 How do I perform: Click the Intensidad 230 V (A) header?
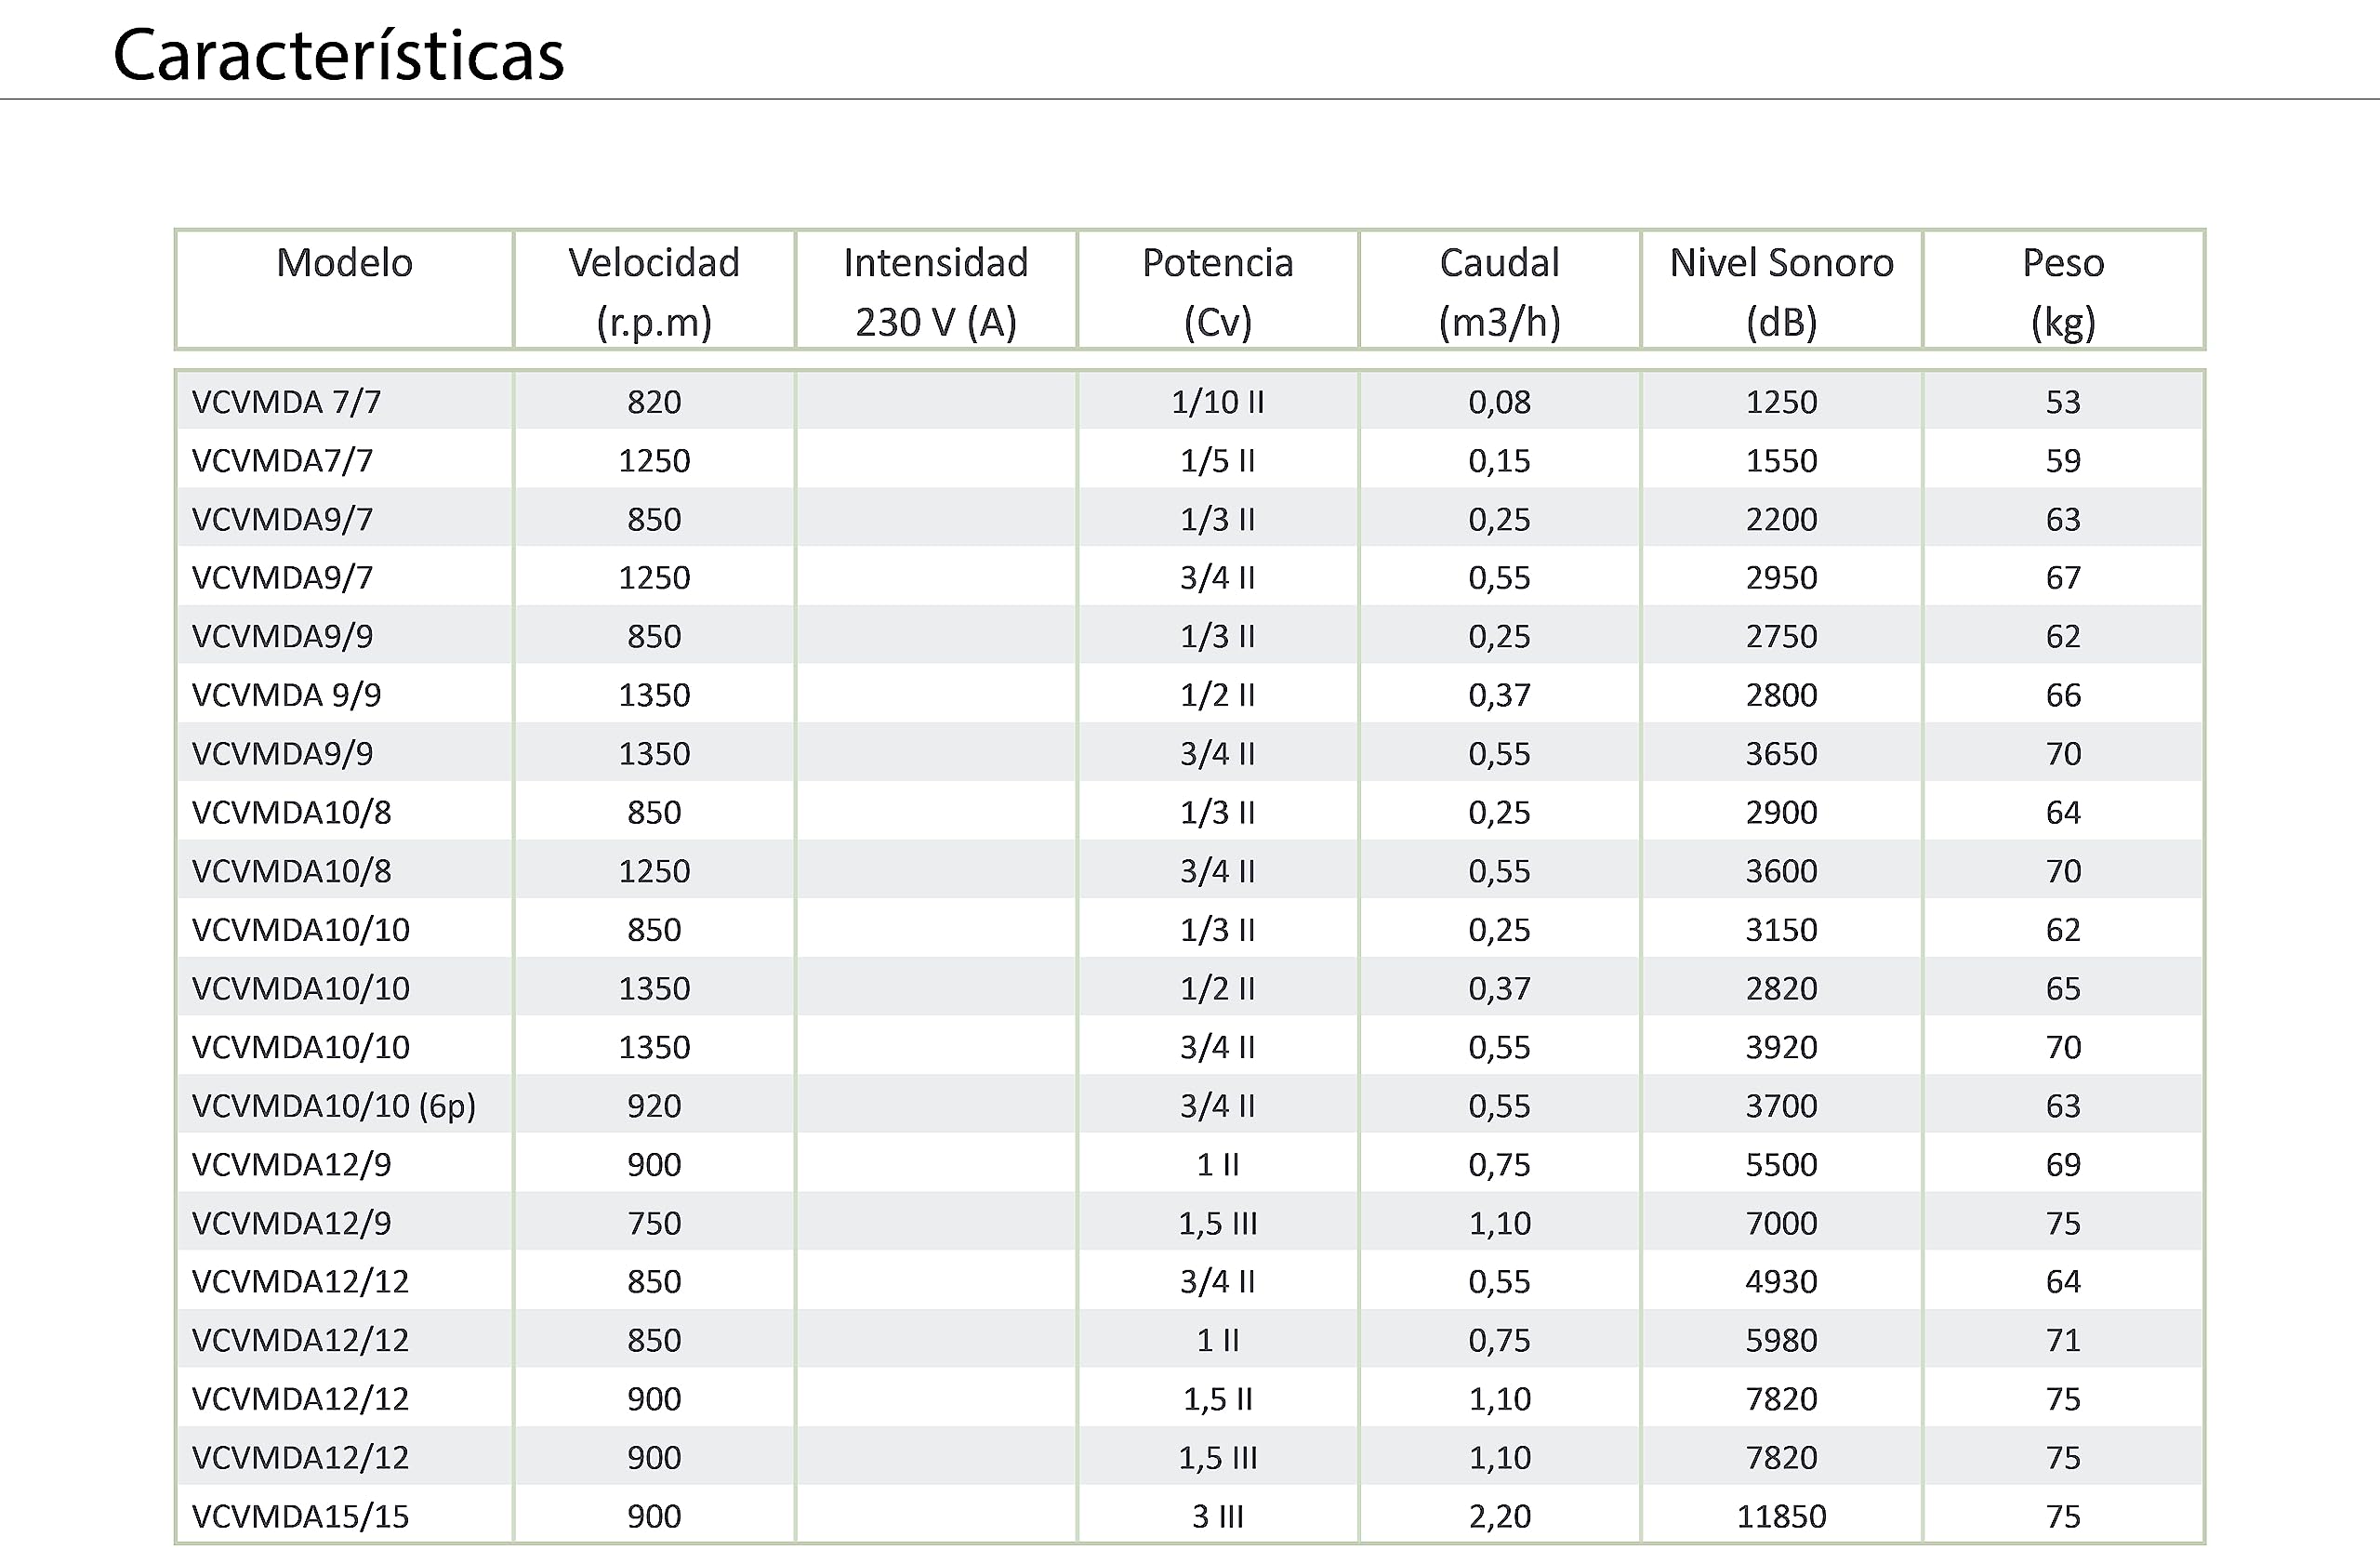click(x=935, y=291)
